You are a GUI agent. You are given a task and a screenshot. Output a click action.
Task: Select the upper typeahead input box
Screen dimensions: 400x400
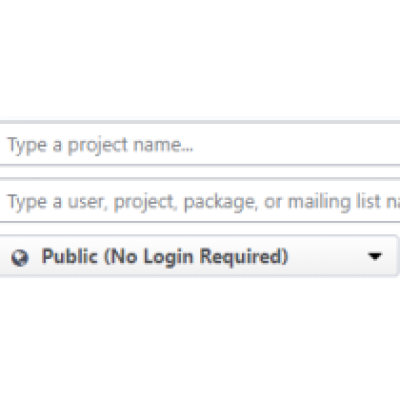(x=200, y=144)
